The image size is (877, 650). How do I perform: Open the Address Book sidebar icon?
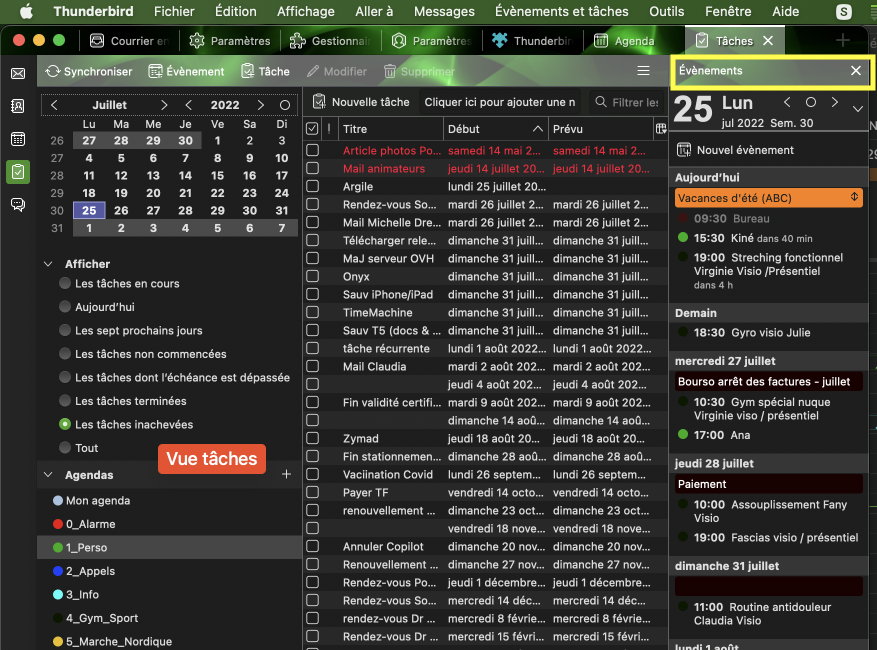coord(17,106)
